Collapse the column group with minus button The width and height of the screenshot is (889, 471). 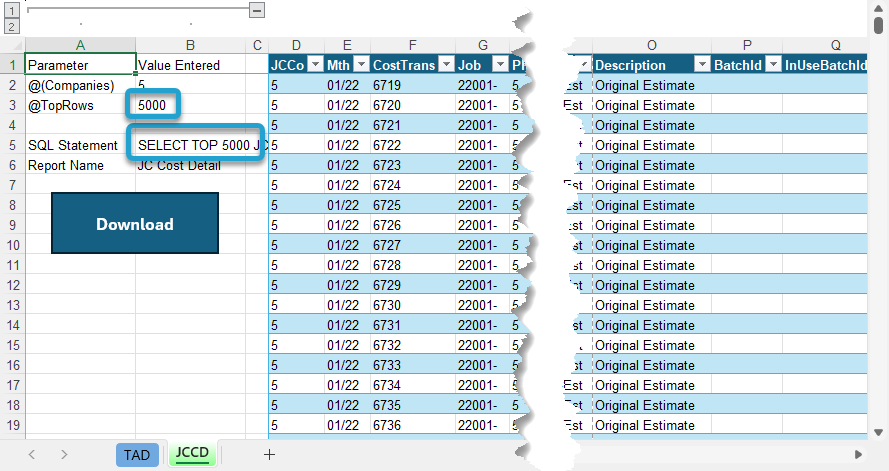[x=257, y=10]
